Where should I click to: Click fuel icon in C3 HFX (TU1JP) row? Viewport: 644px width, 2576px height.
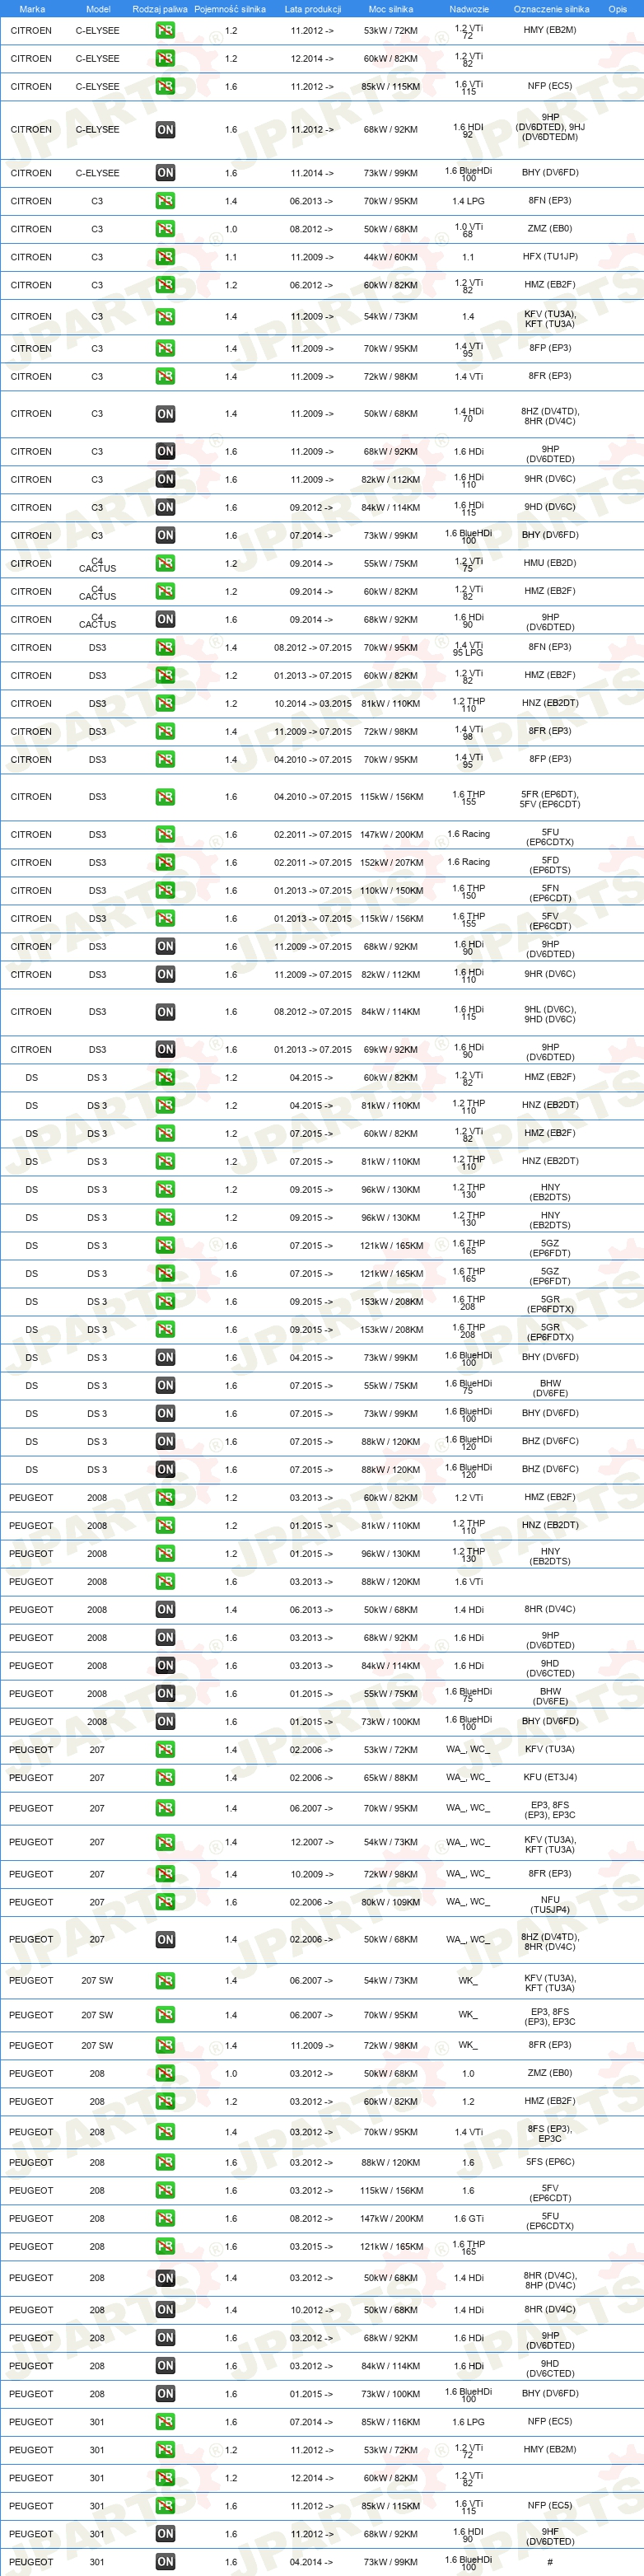(165, 257)
